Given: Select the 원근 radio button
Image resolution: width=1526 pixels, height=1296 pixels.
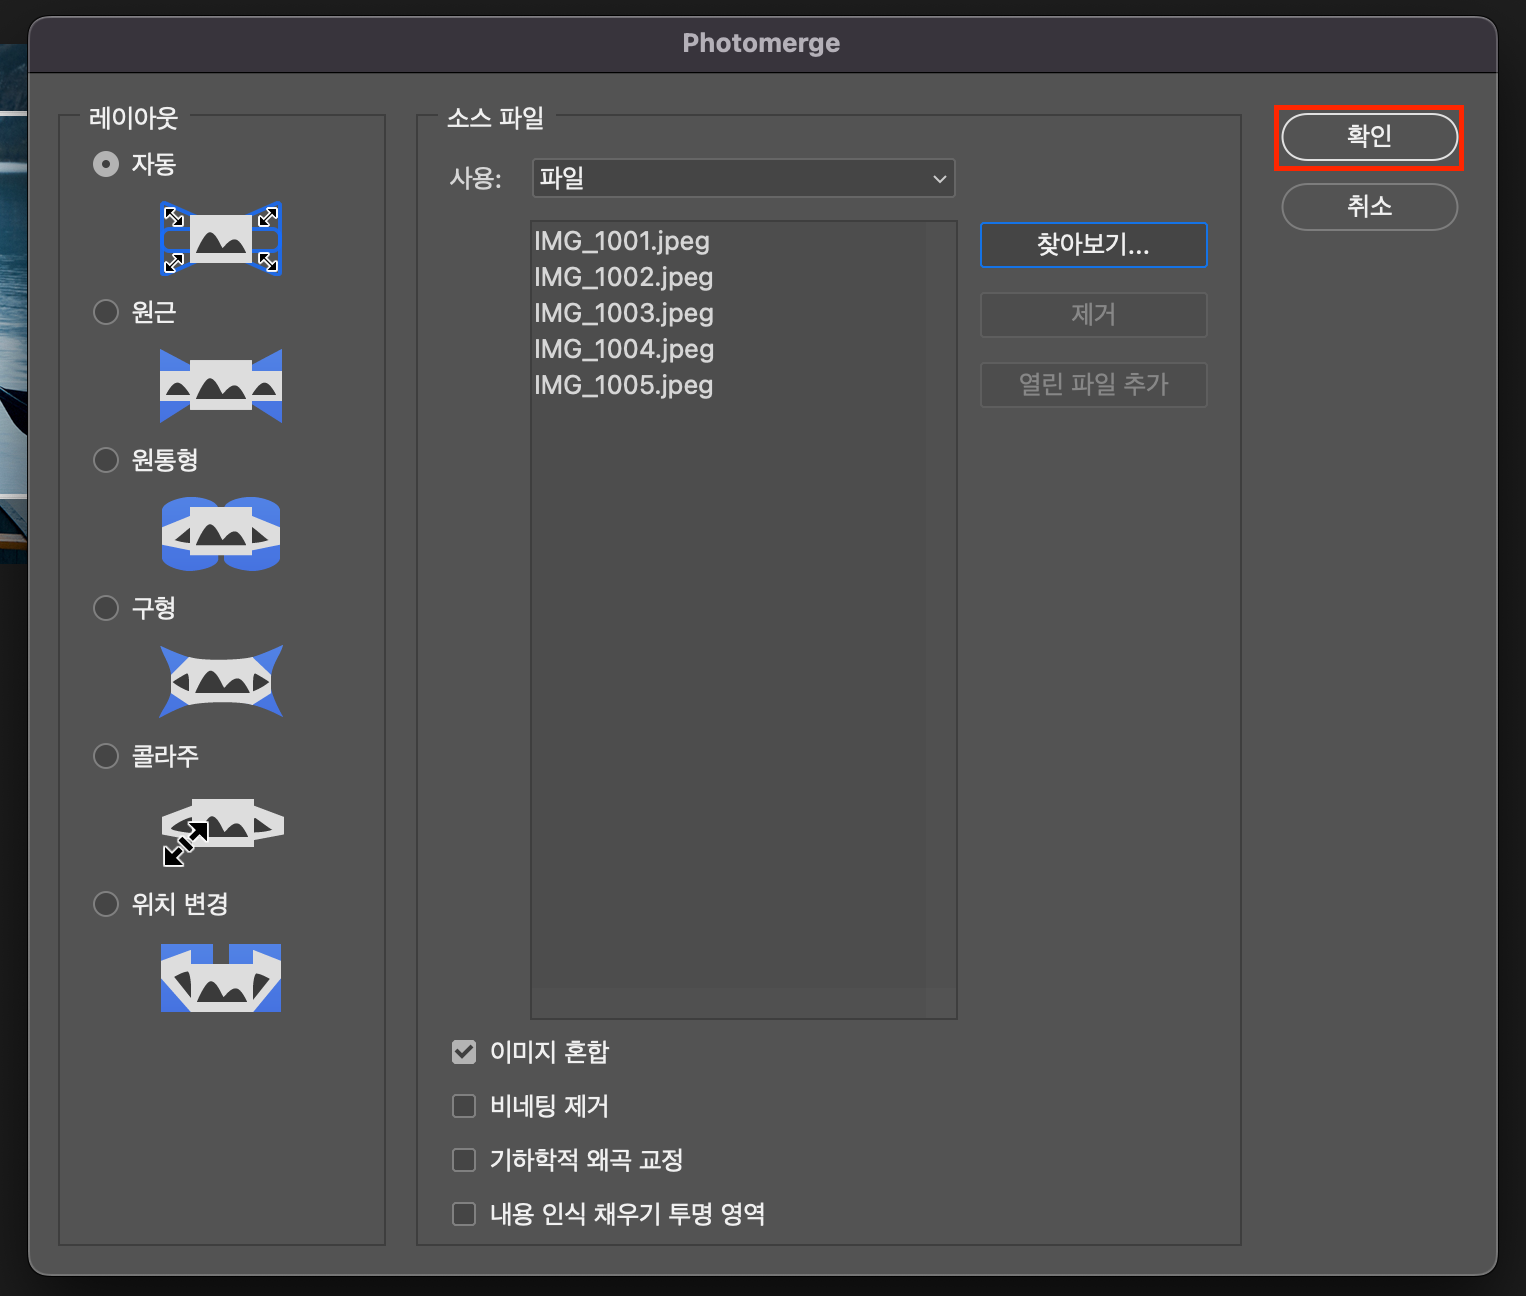Looking at the screenshot, I should coord(106,312).
